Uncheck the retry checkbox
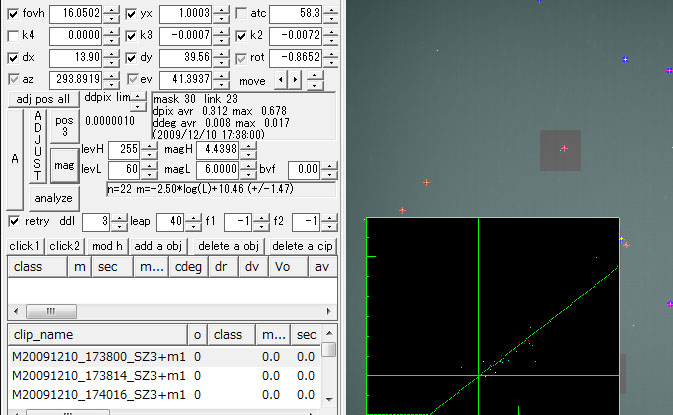This screenshot has width=673, height=415. (14, 221)
